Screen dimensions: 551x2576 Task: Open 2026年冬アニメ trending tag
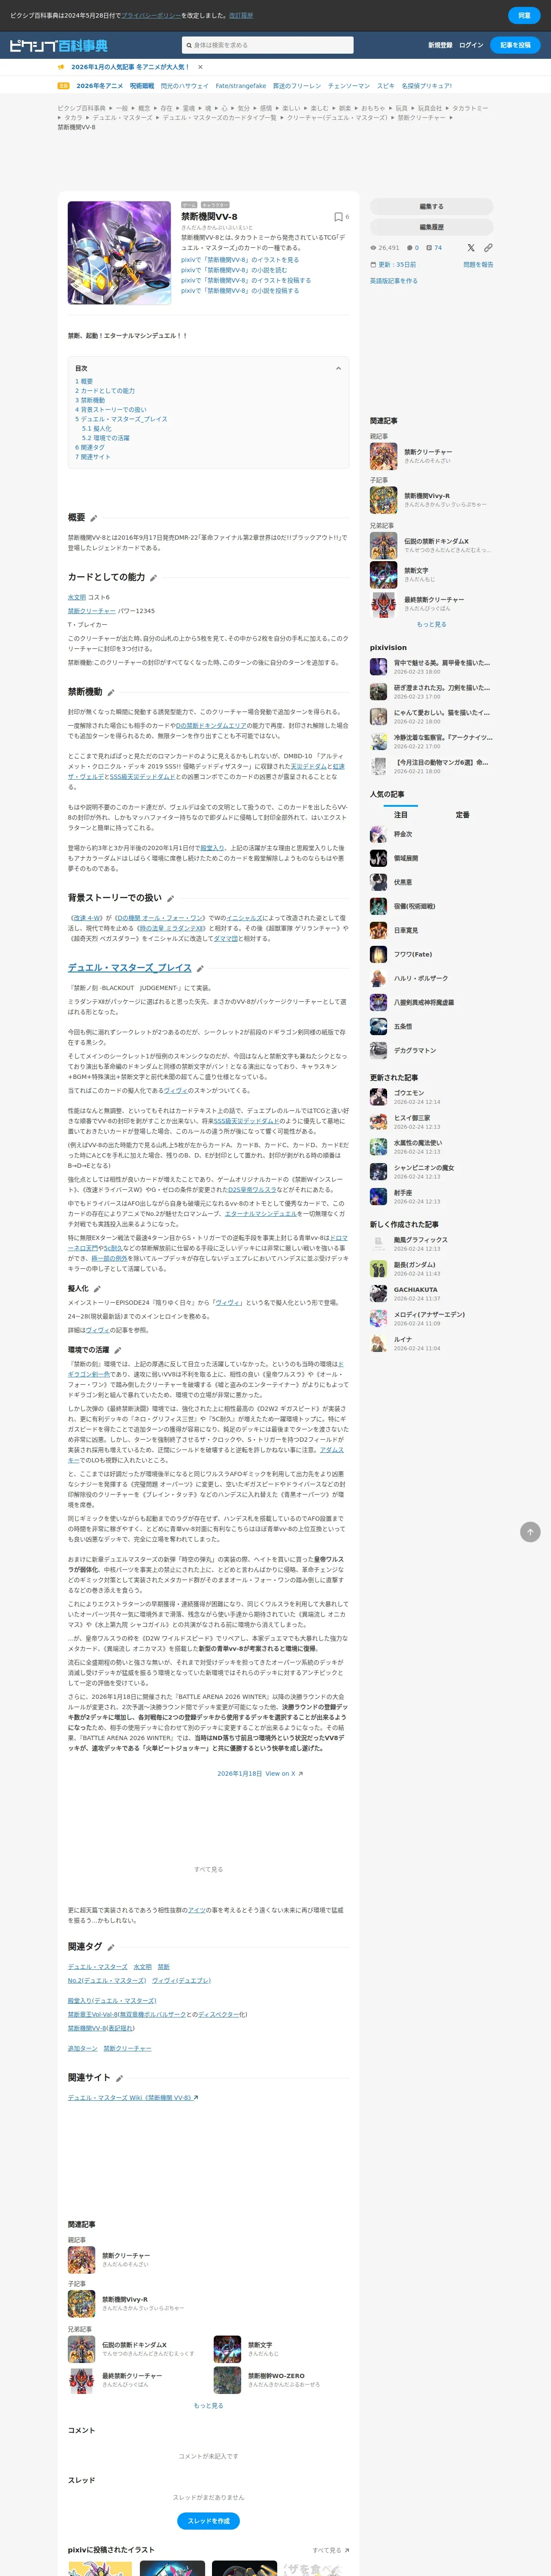(x=99, y=86)
